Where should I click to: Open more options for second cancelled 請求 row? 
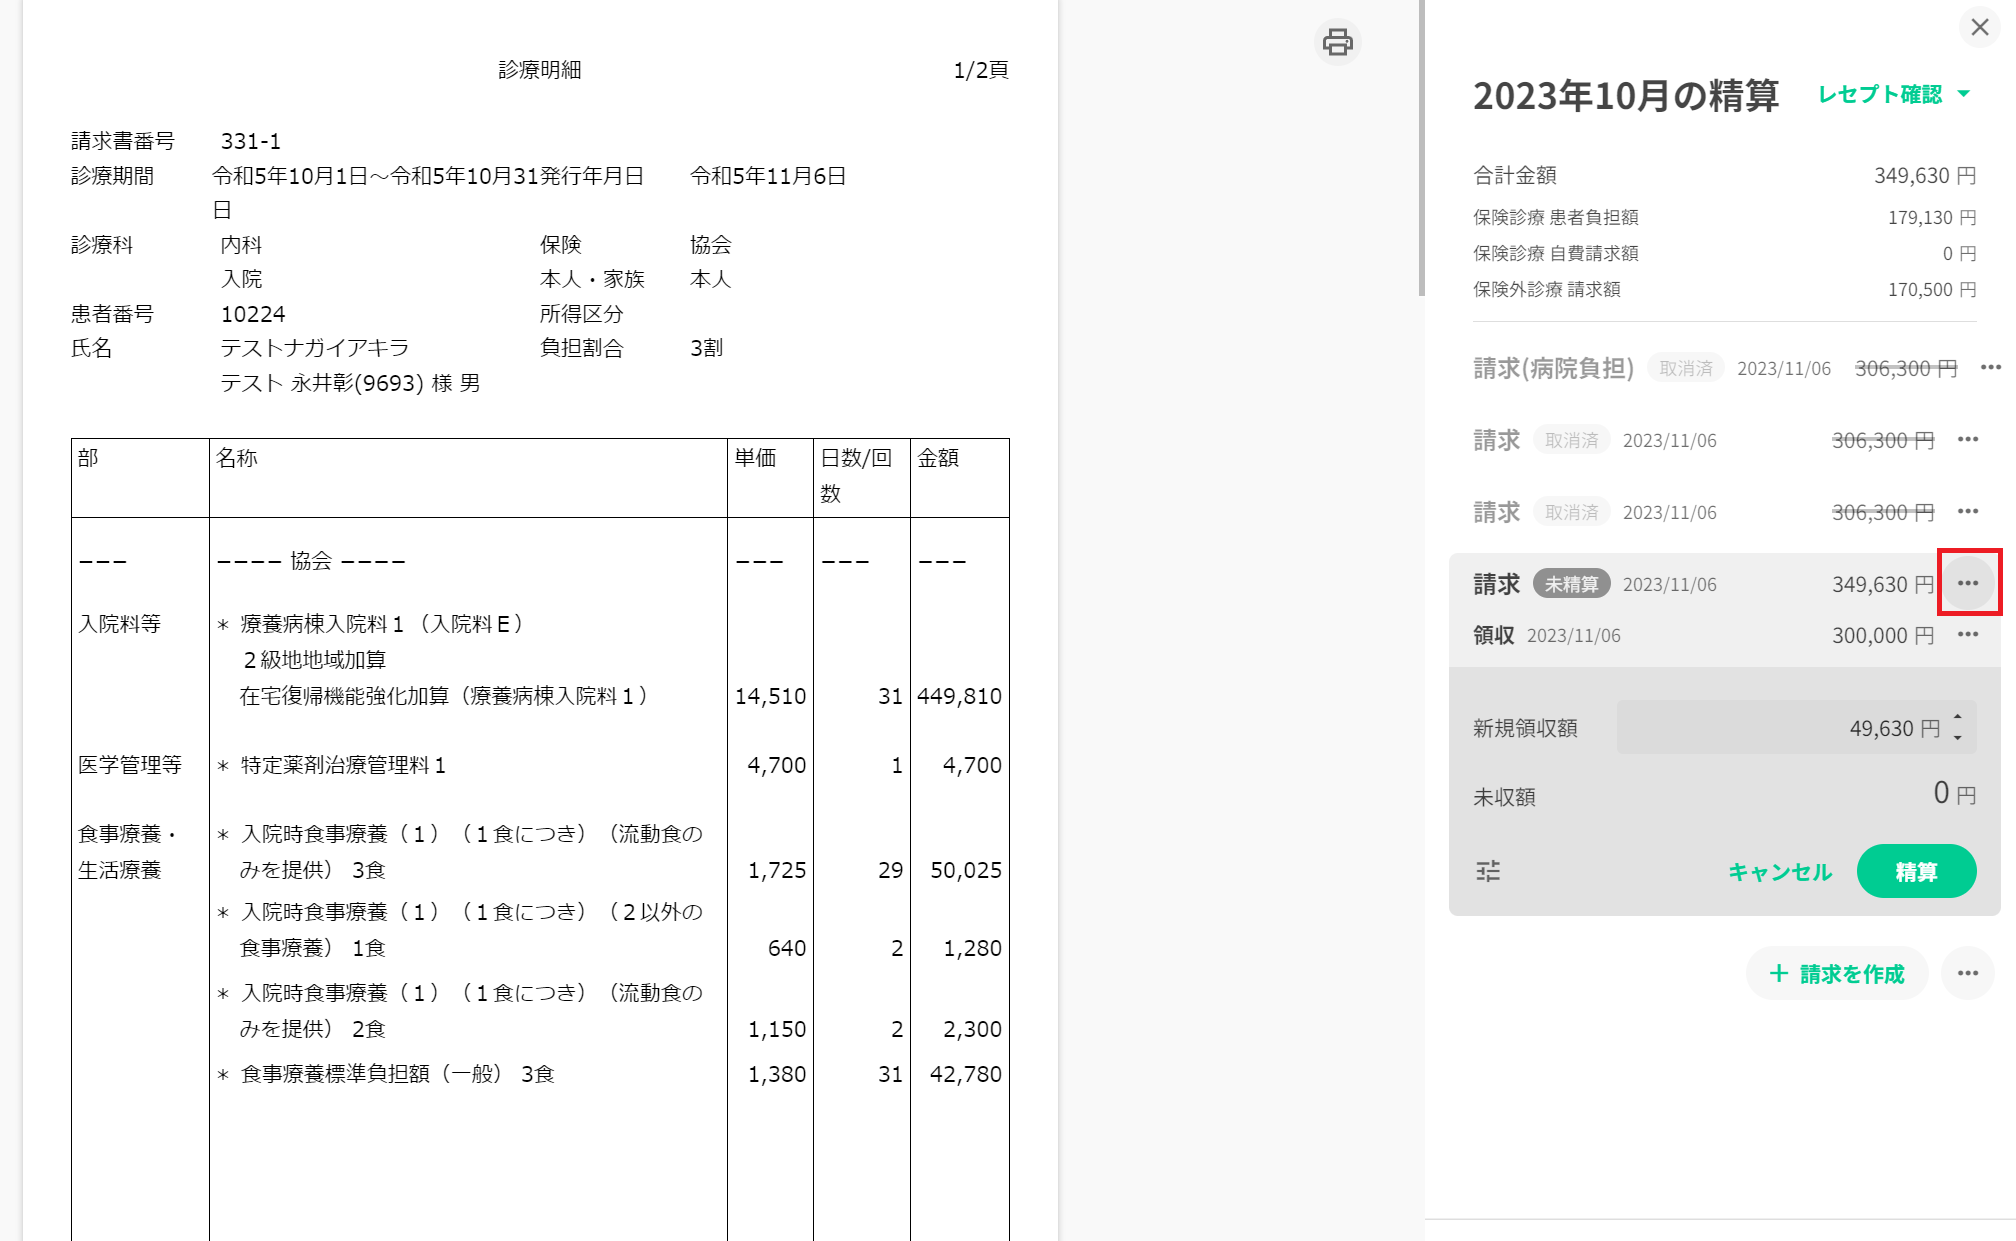[1967, 512]
